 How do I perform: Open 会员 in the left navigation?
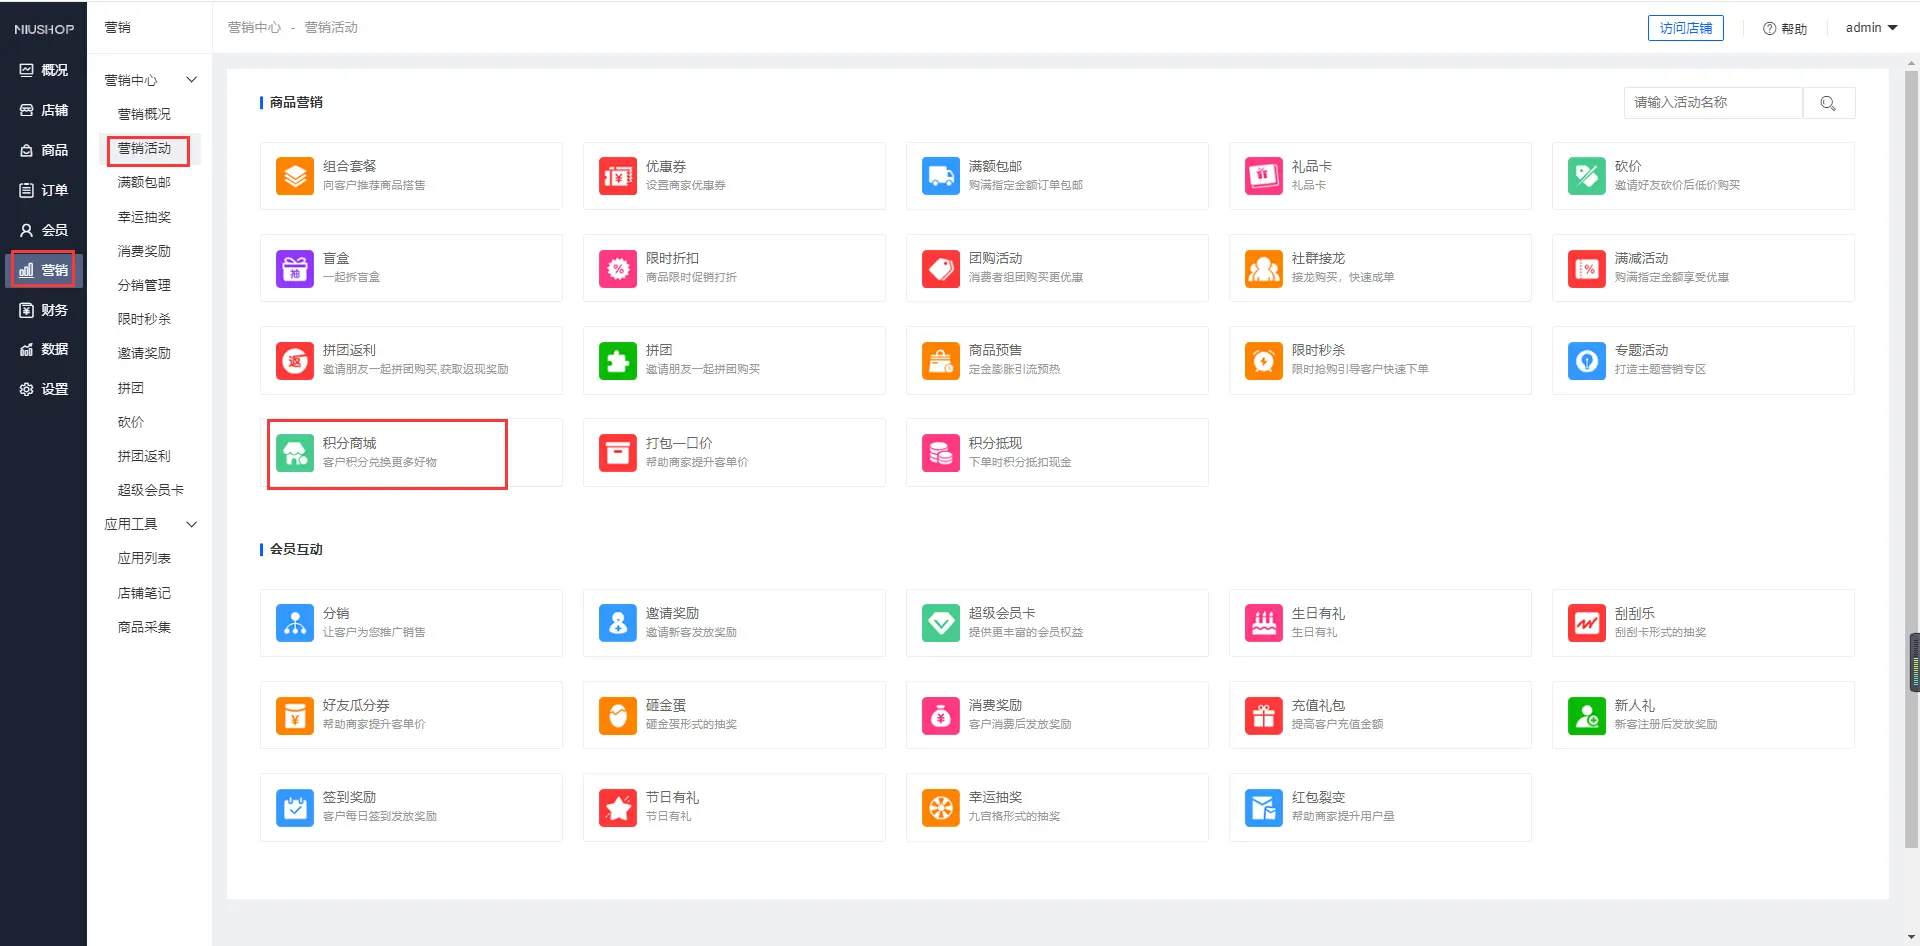(44, 230)
